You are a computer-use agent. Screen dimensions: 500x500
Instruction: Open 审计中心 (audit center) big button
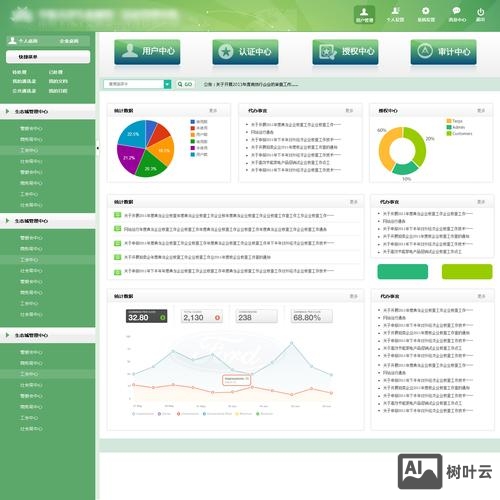pyautogui.click(x=443, y=52)
